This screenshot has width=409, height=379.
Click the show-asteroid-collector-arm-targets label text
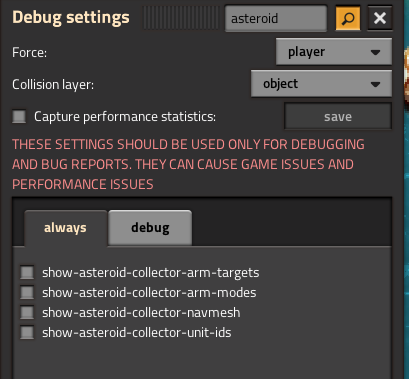[151, 273]
